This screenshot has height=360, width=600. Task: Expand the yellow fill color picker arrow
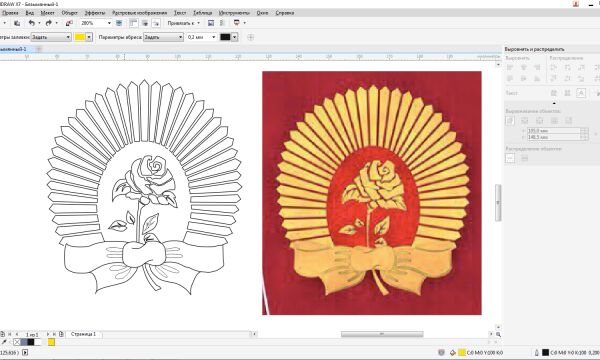(89, 37)
